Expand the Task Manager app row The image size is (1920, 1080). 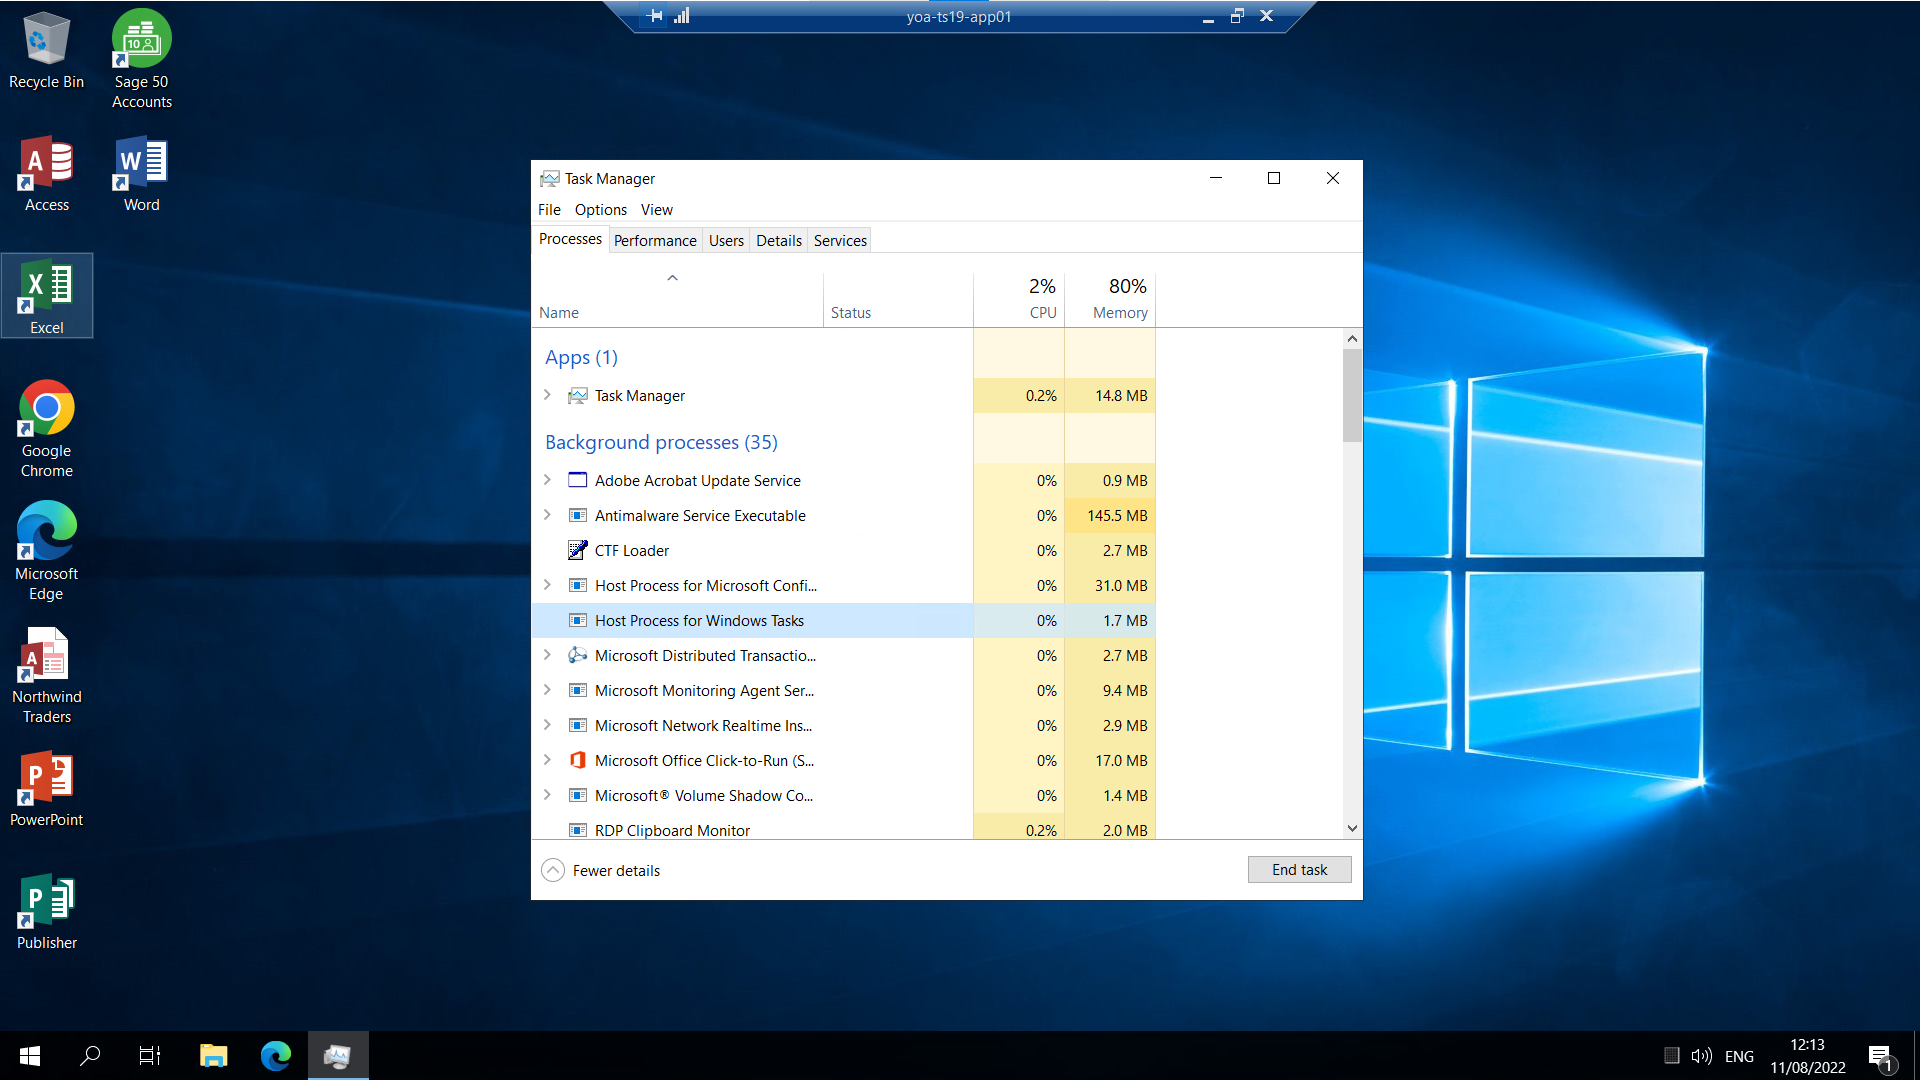click(547, 395)
